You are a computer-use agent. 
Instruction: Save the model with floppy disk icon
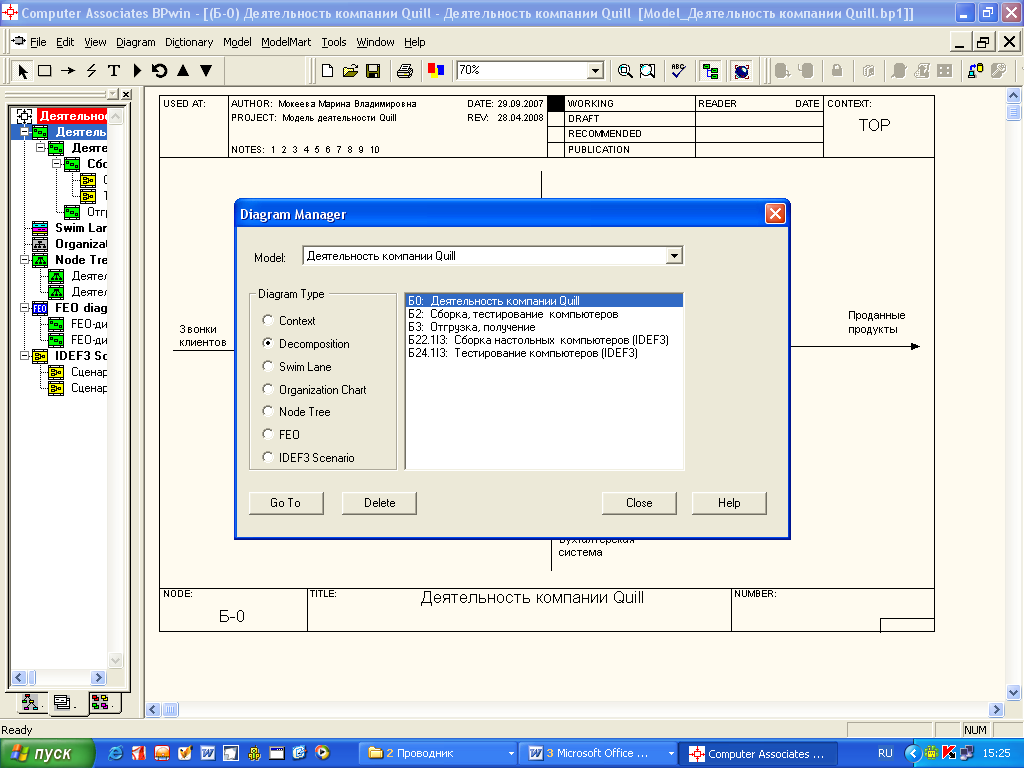point(373,71)
